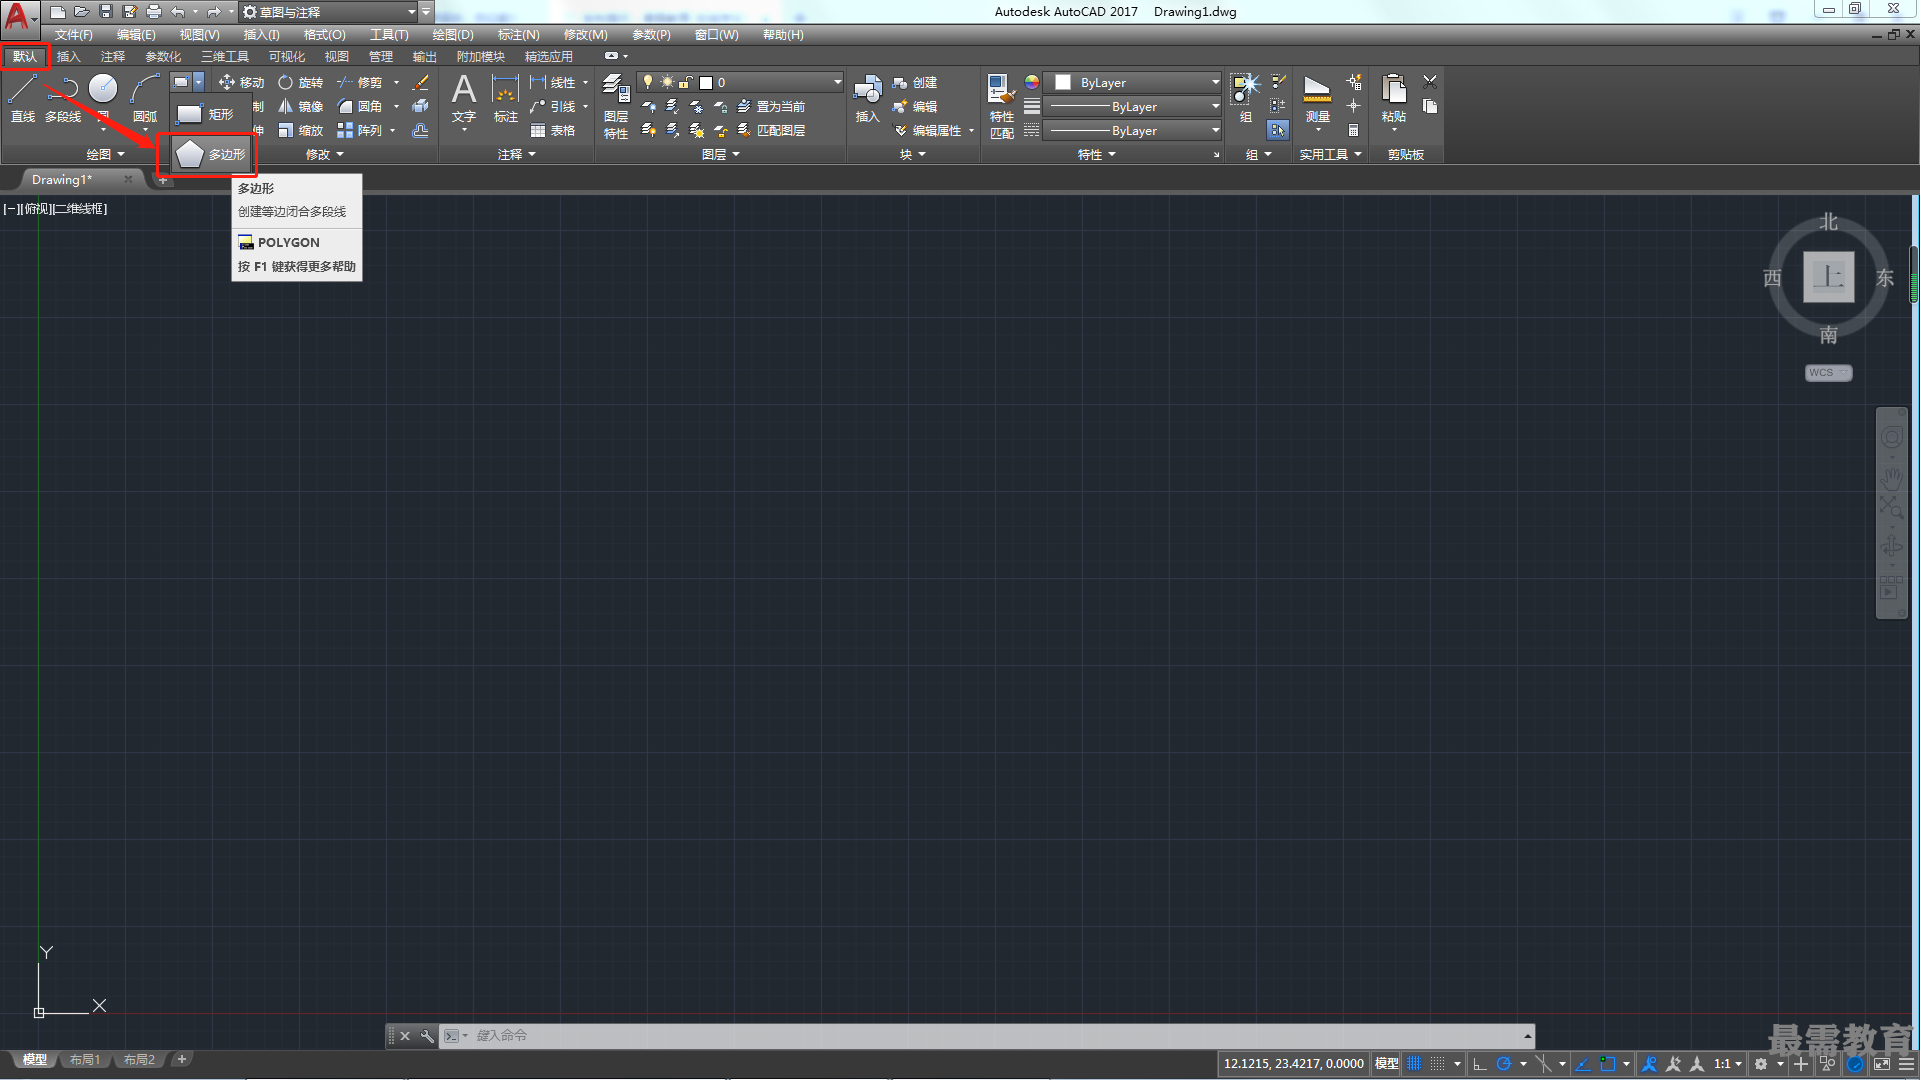Image resolution: width=1920 pixels, height=1080 pixels.
Task: Expand the 修改 (Modify) panel
Action: (325, 155)
